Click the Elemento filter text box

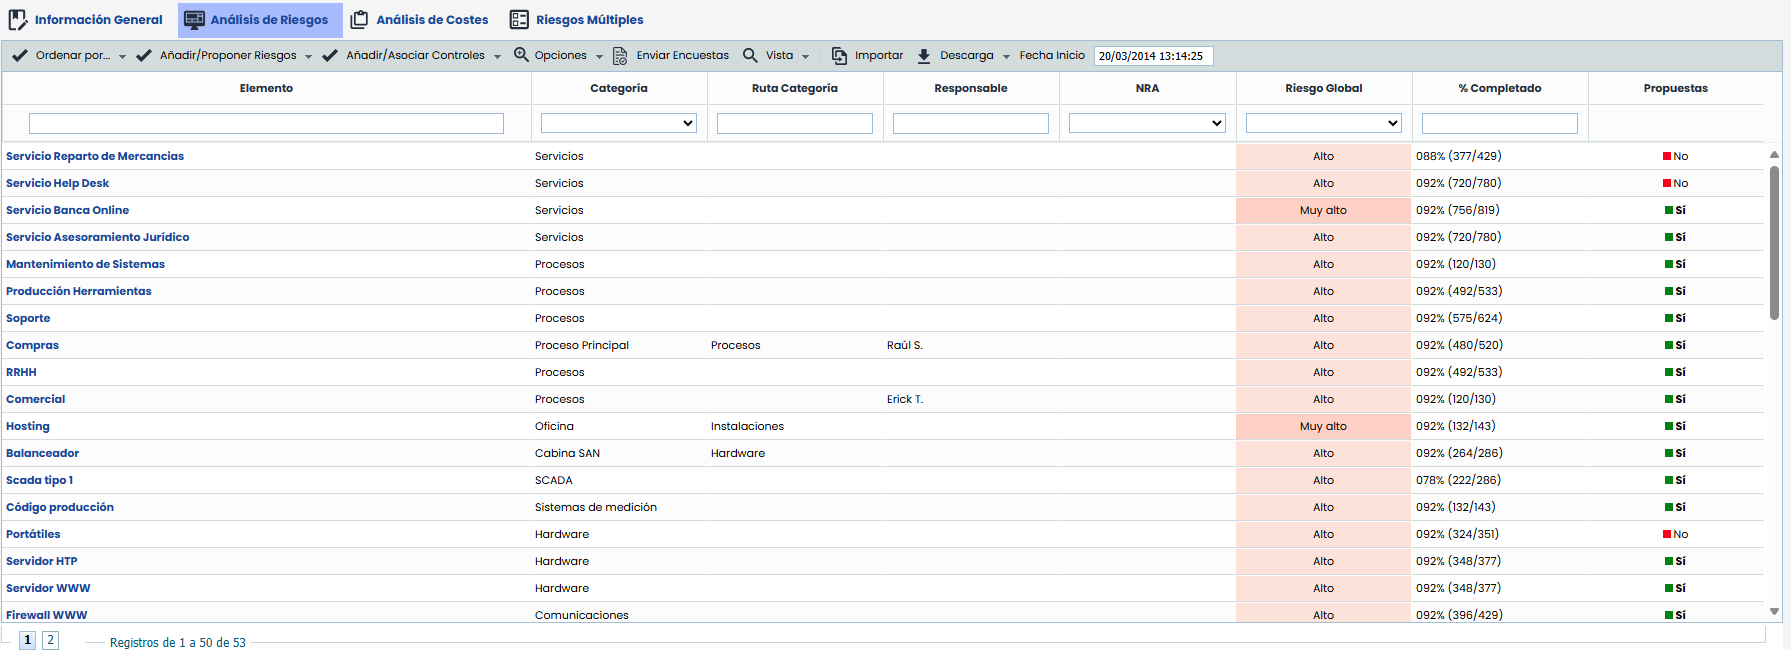[266, 123]
